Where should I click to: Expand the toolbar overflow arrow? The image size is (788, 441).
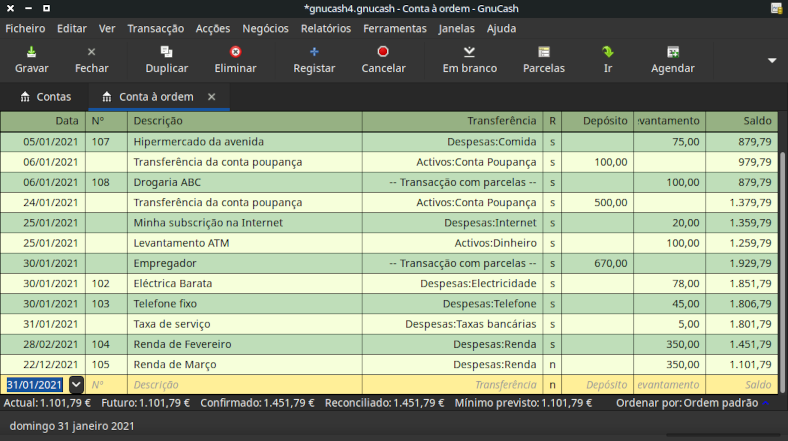(x=771, y=60)
